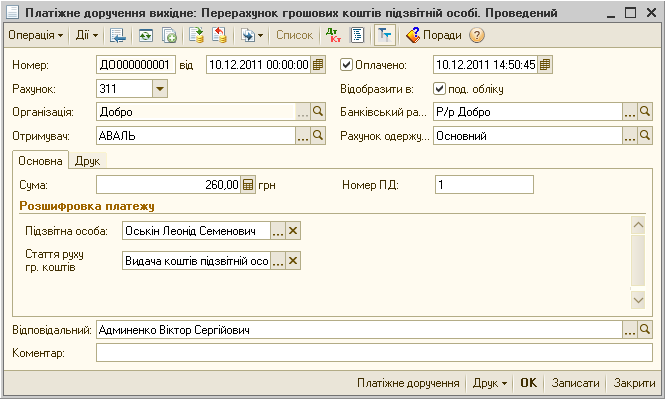Click the calculator icon in Сума field
This screenshot has width=665, height=399.
248,185
